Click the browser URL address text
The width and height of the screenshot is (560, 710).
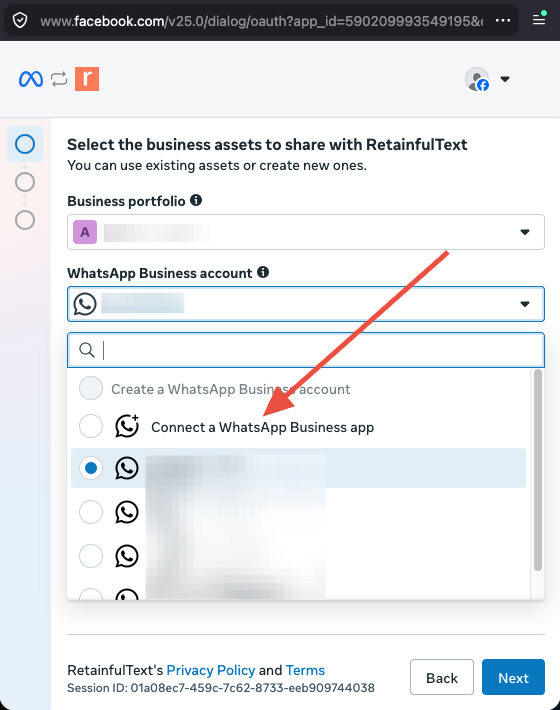click(262, 21)
